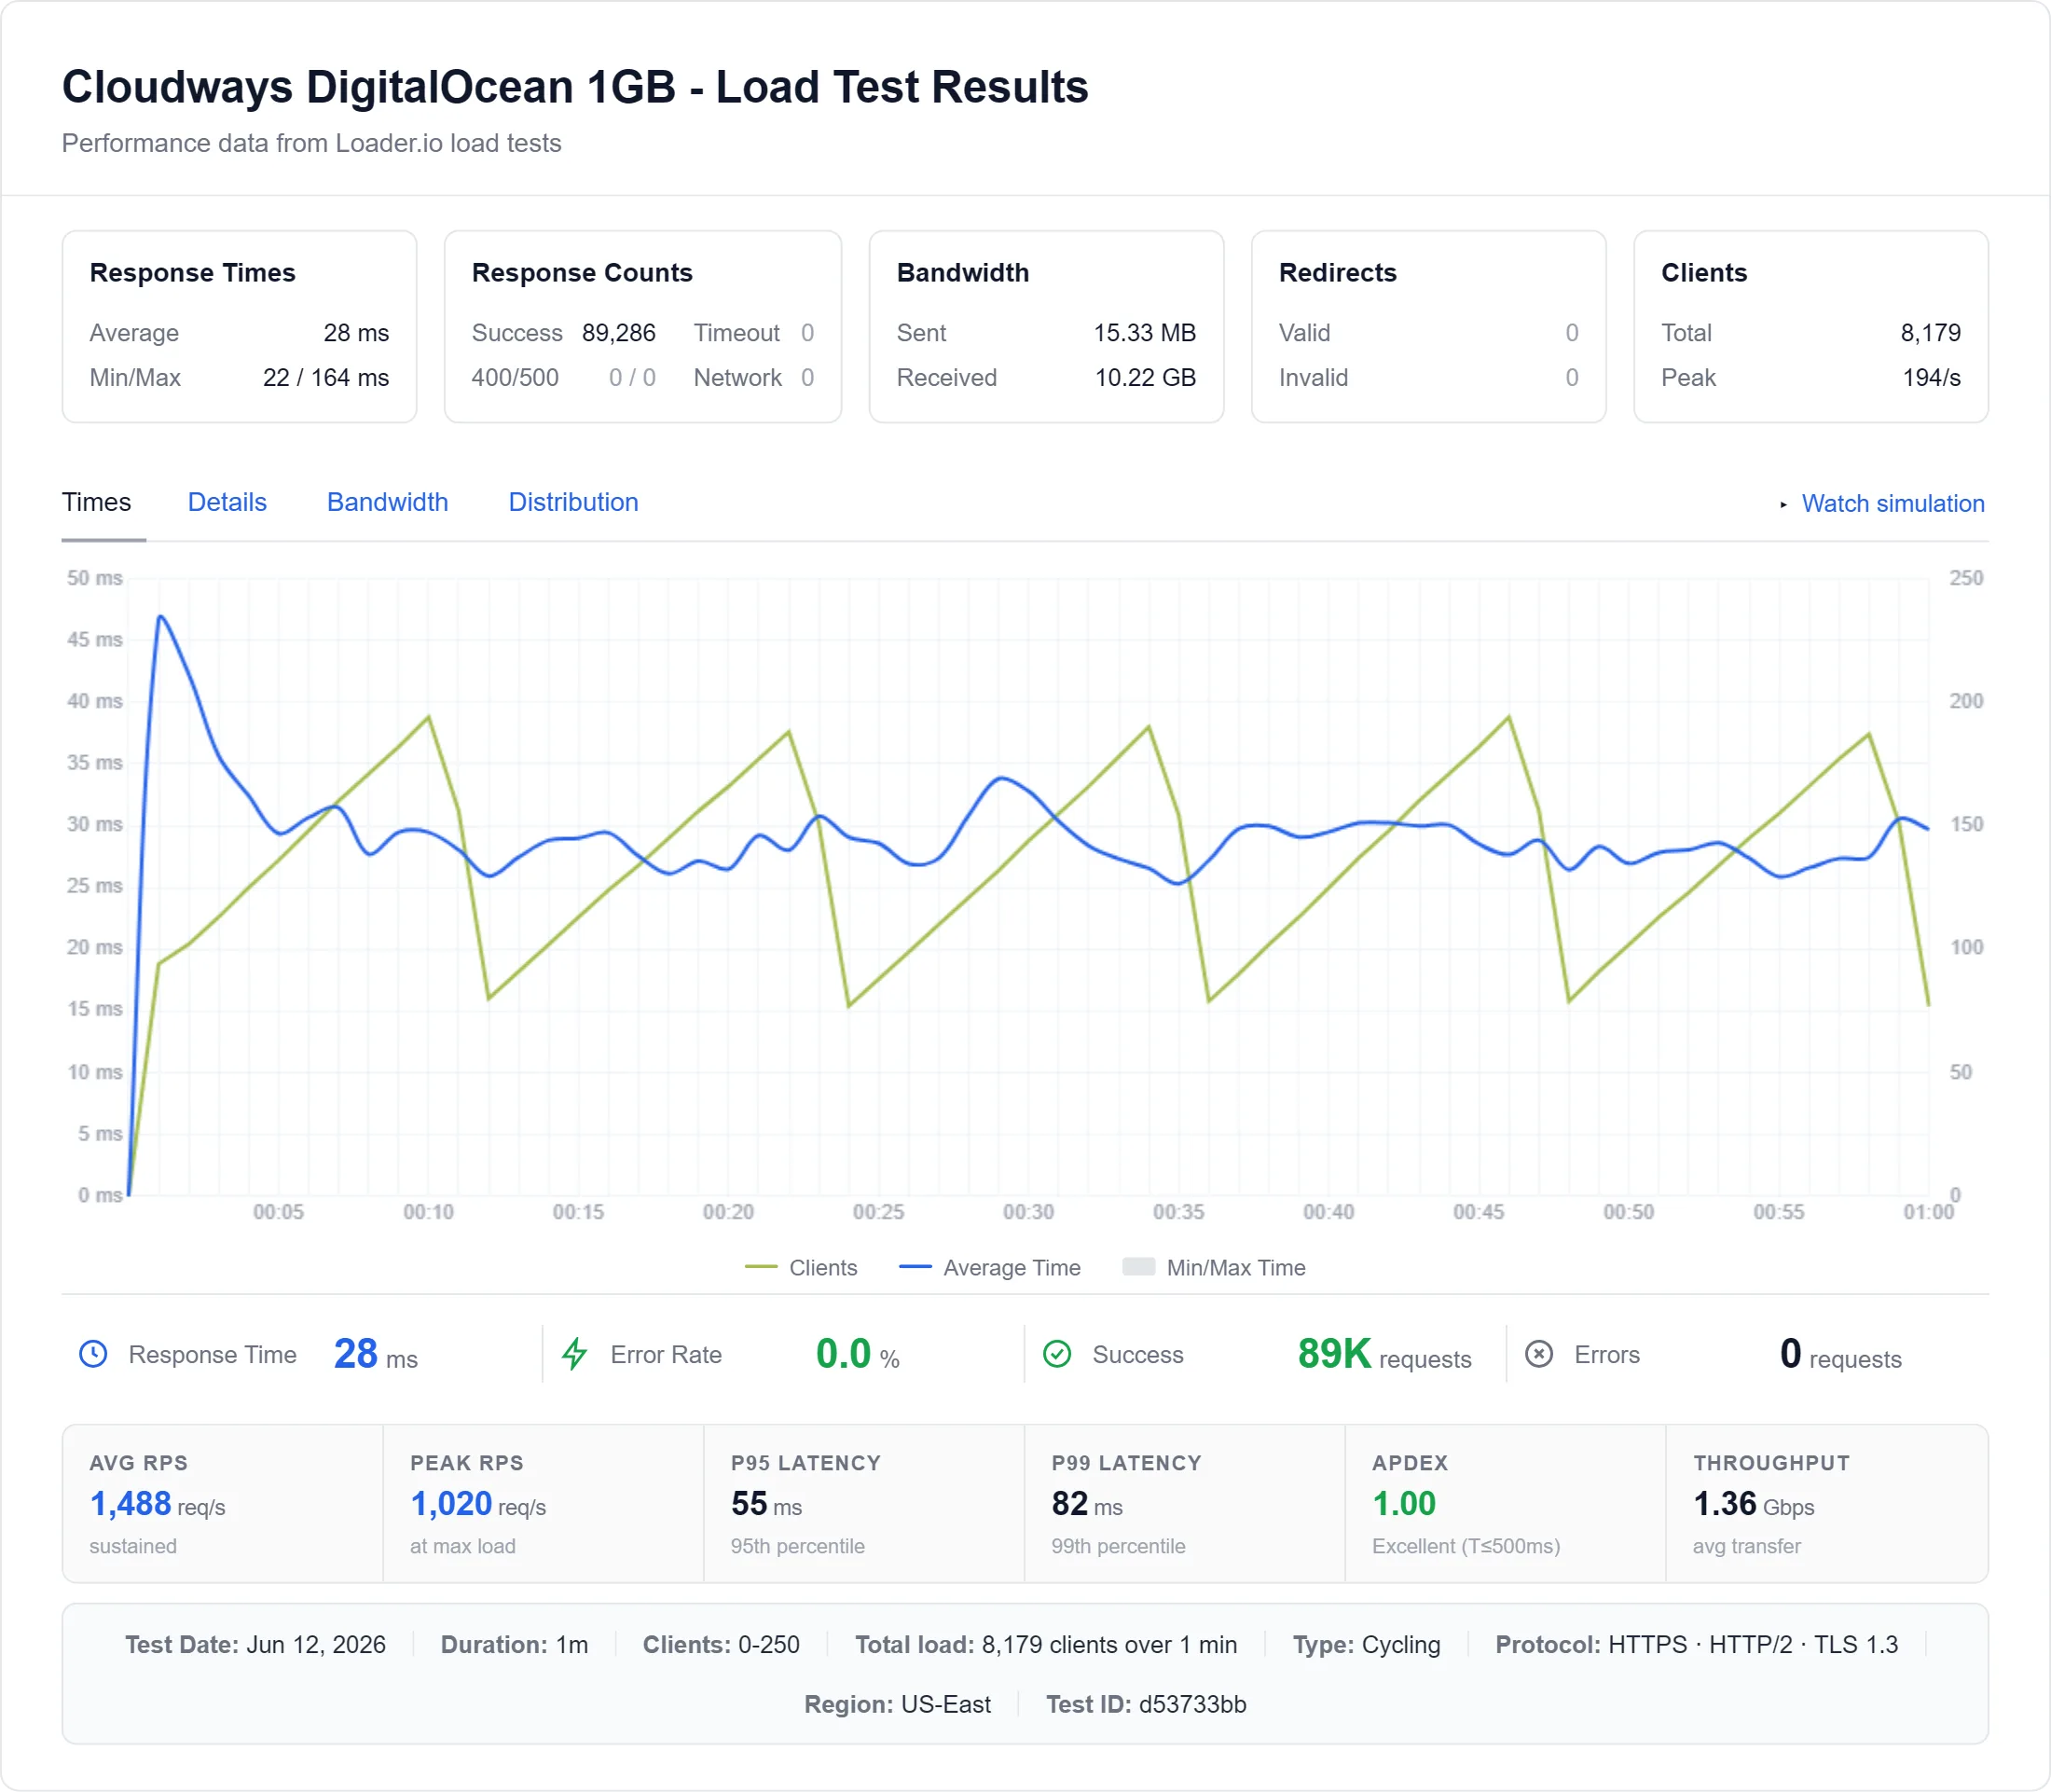Viewport: 2051px width, 1792px height.
Task: Click the green Clients legend line swatch
Action: pos(761,1267)
